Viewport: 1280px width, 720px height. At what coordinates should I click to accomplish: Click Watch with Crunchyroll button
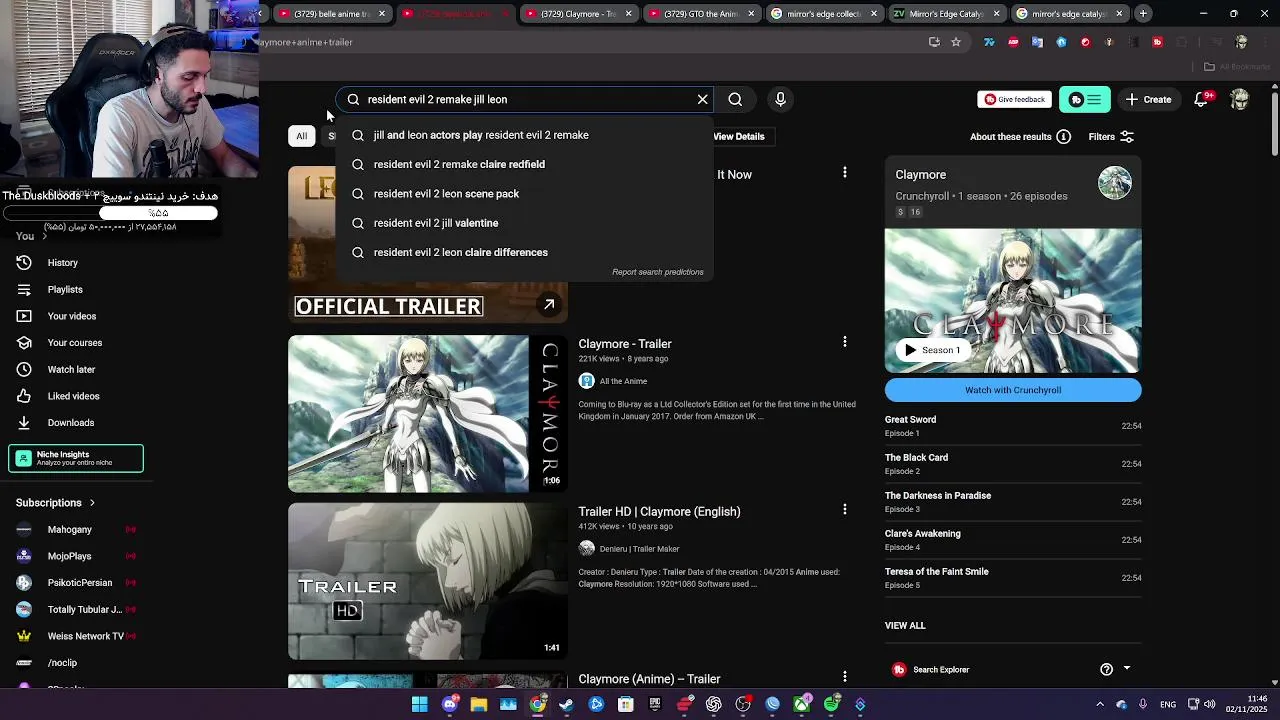tap(1013, 390)
